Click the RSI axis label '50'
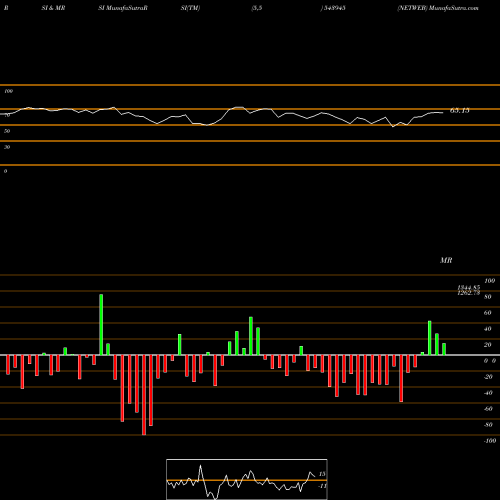The height and width of the screenshot is (500, 500). [x=7, y=131]
